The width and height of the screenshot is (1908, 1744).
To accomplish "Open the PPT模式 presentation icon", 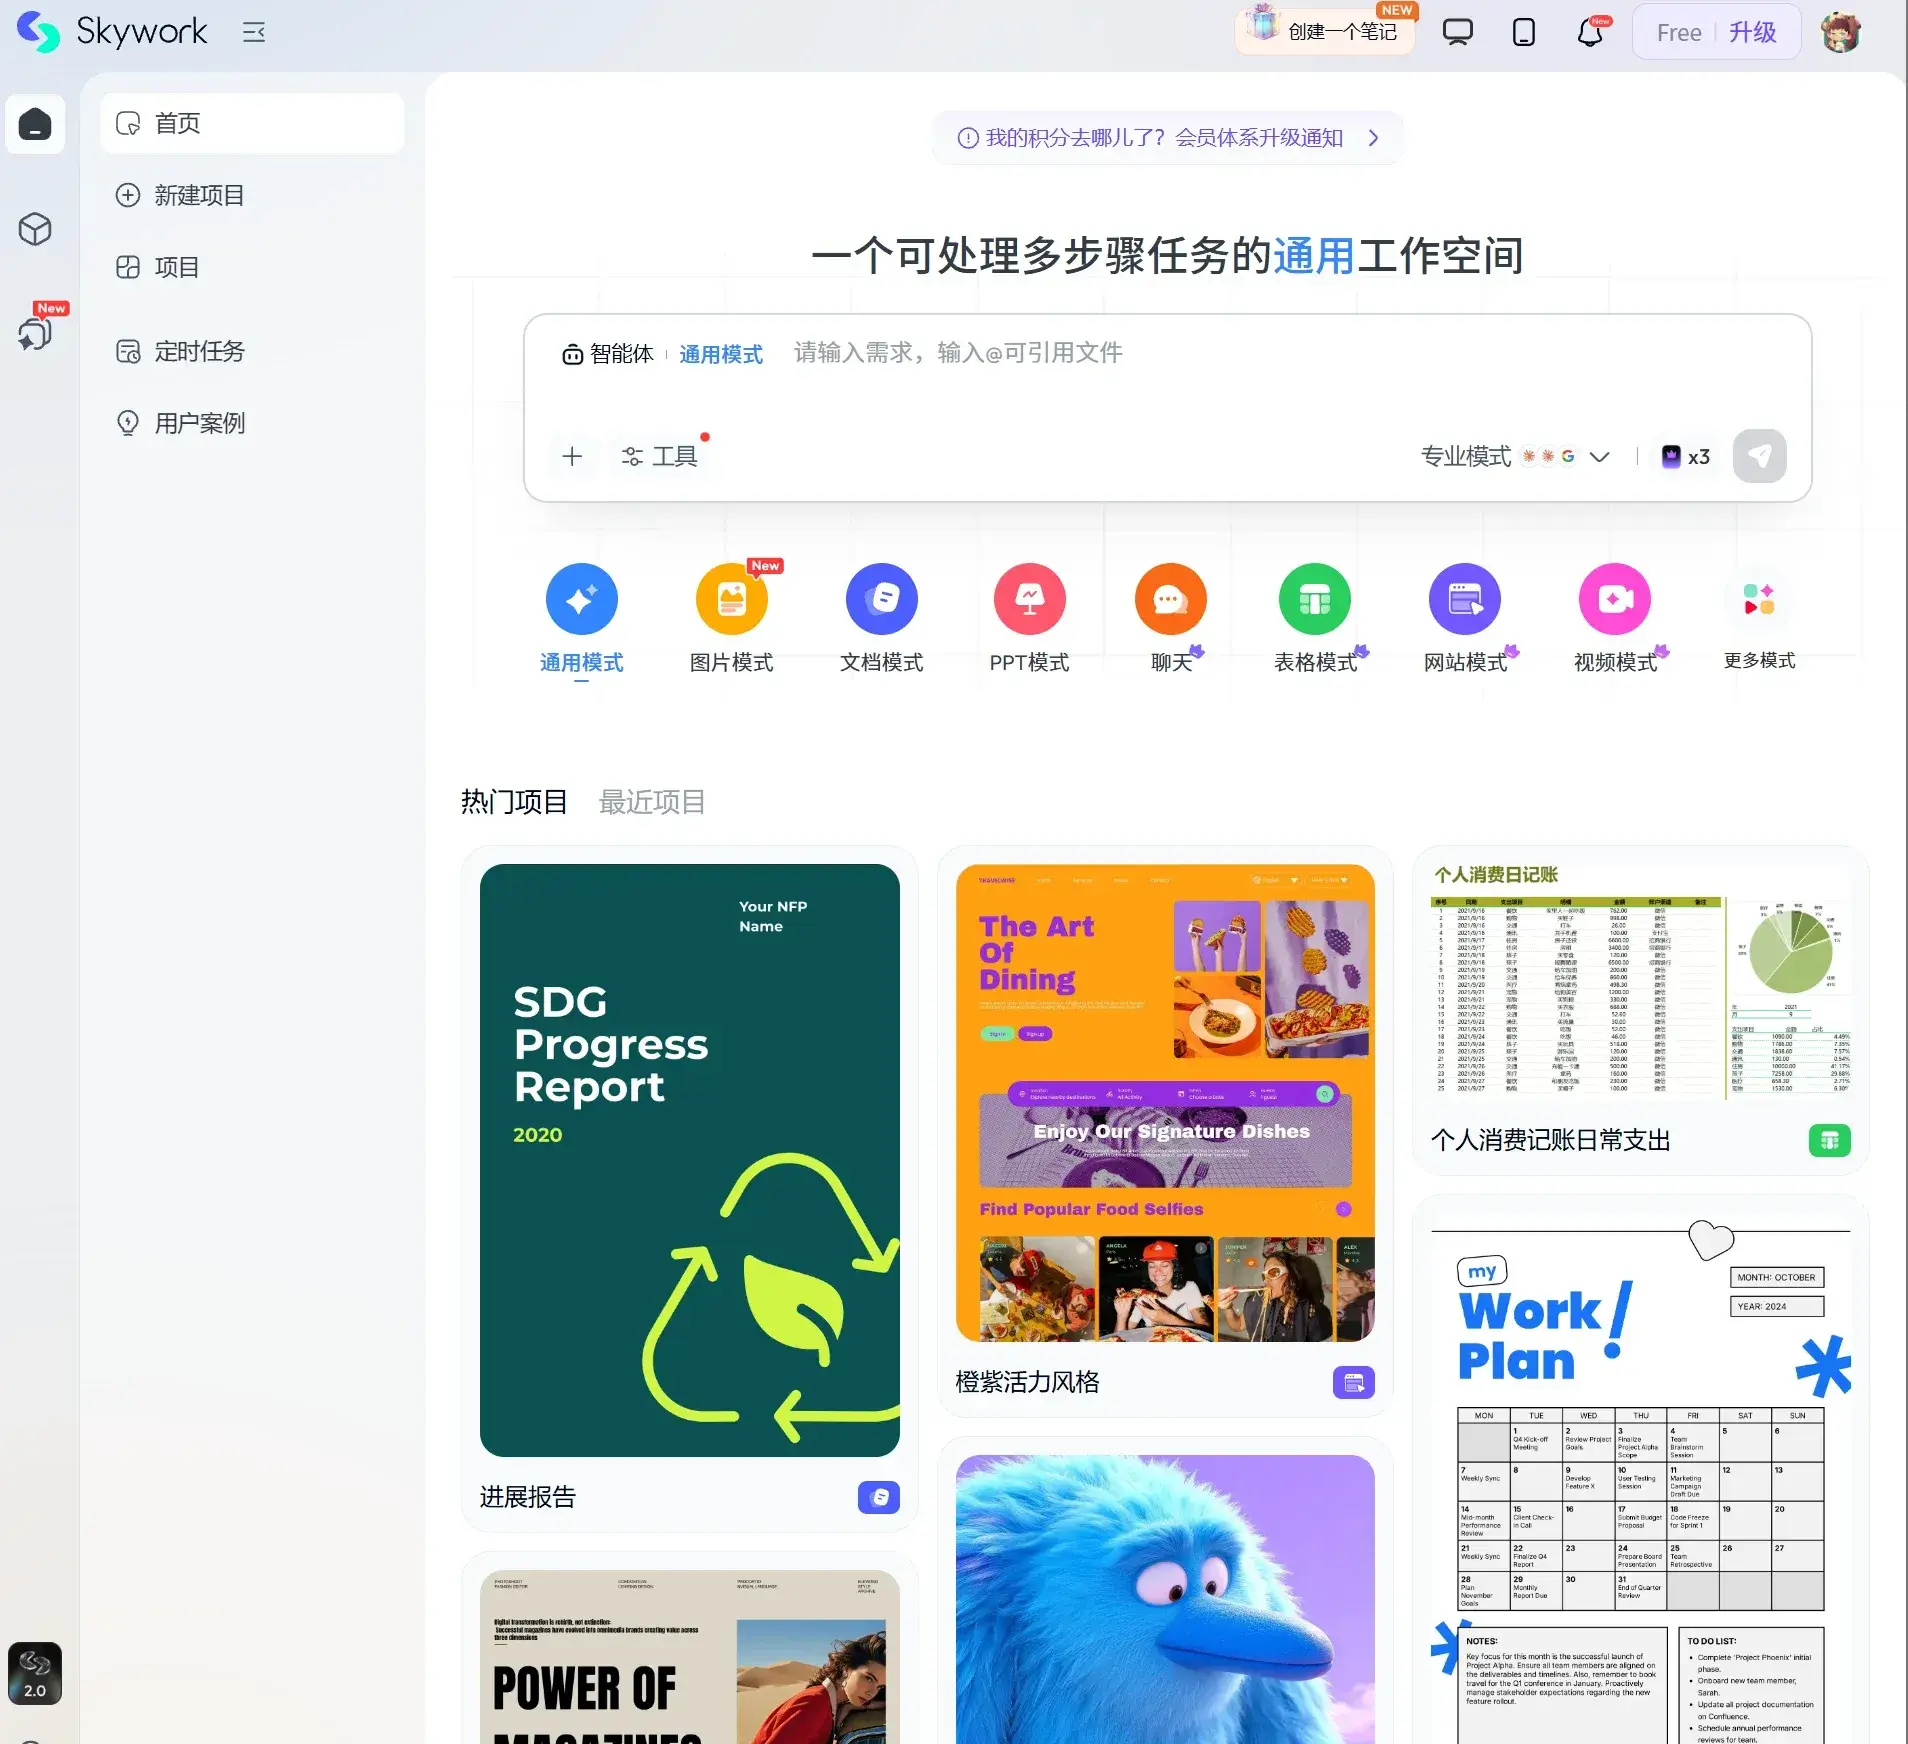I will pyautogui.click(x=1029, y=599).
